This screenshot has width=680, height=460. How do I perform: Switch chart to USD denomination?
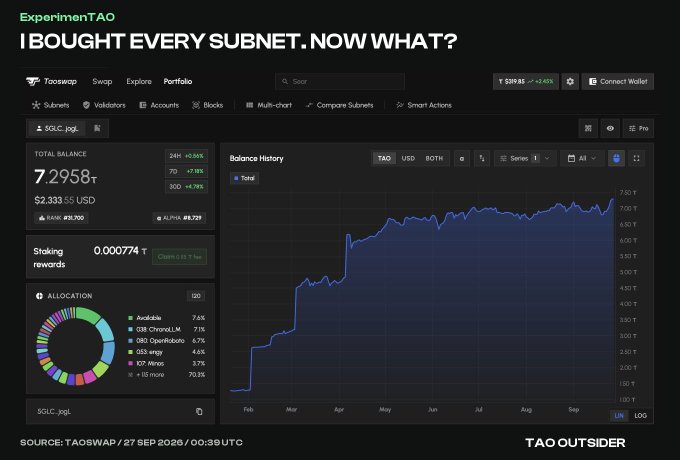[x=408, y=159]
